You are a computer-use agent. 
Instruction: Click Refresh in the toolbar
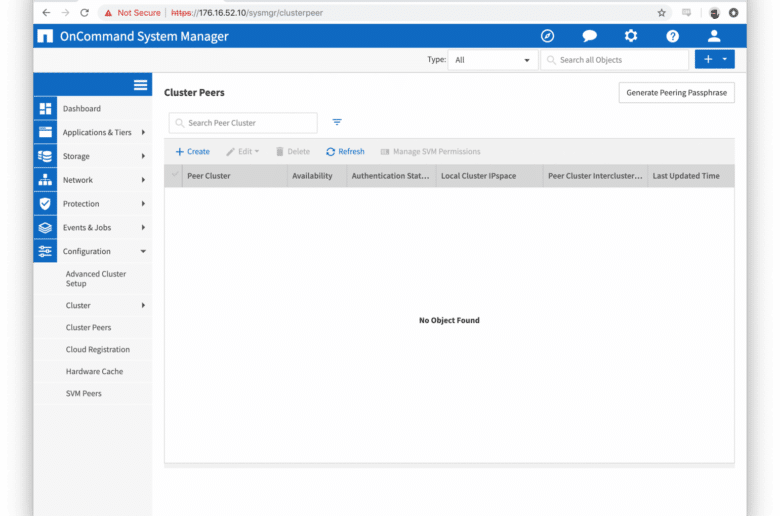(x=345, y=152)
